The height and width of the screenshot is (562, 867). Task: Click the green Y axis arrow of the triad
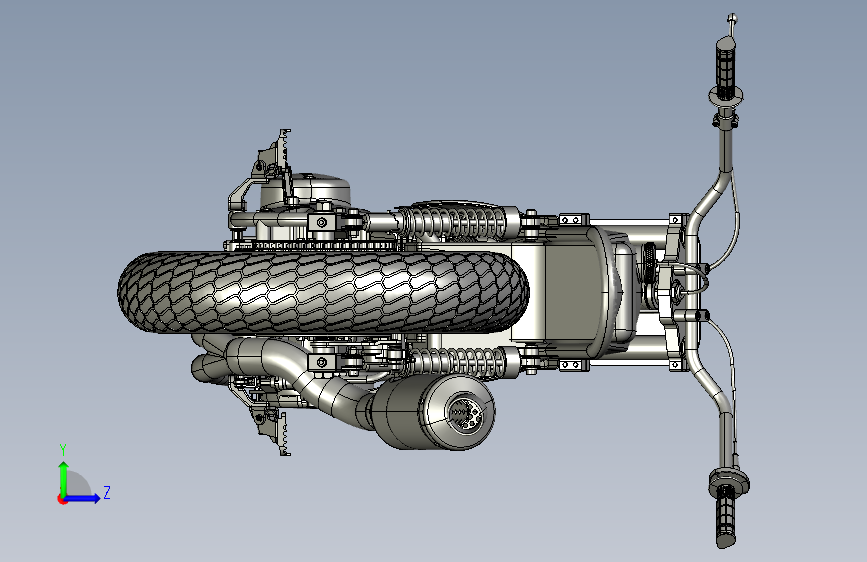click(x=64, y=478)
